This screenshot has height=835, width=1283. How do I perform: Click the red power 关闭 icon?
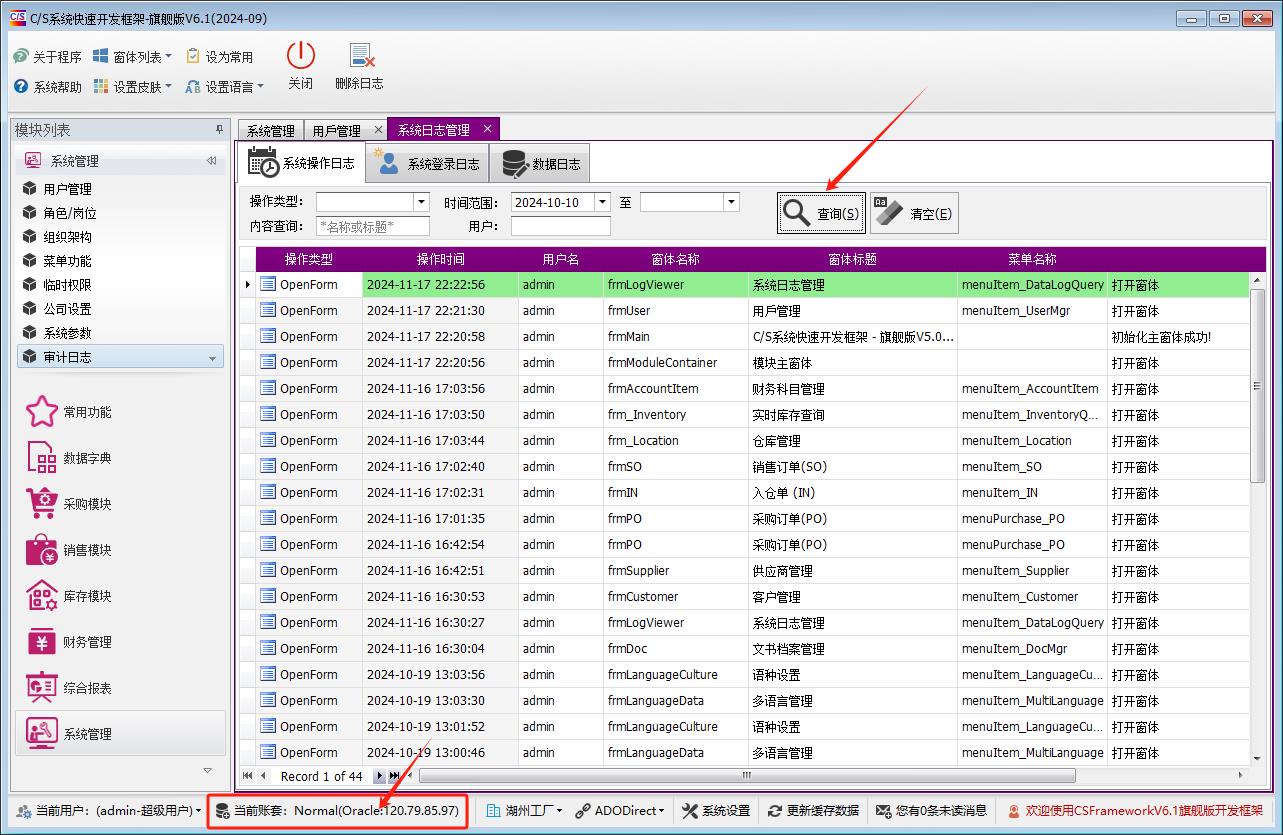tap(300, 56)
